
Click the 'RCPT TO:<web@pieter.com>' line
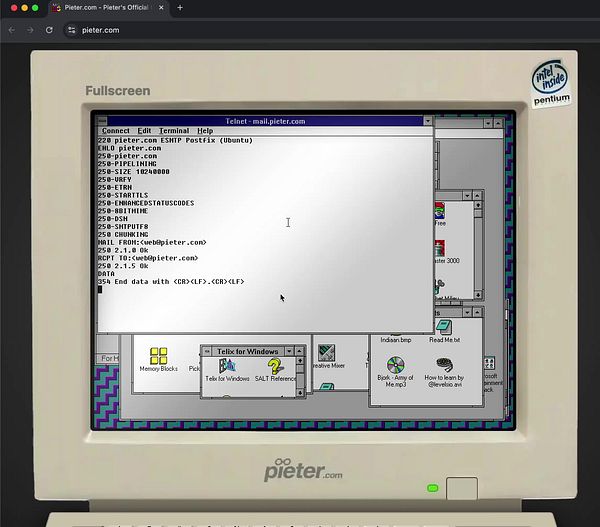(148, 258)
